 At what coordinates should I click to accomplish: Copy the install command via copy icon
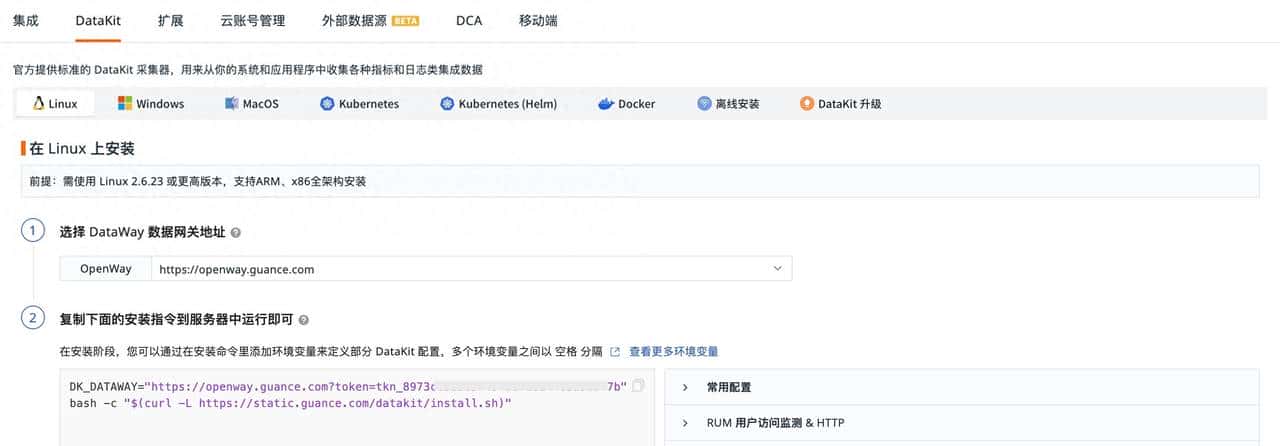click(639, 386)
